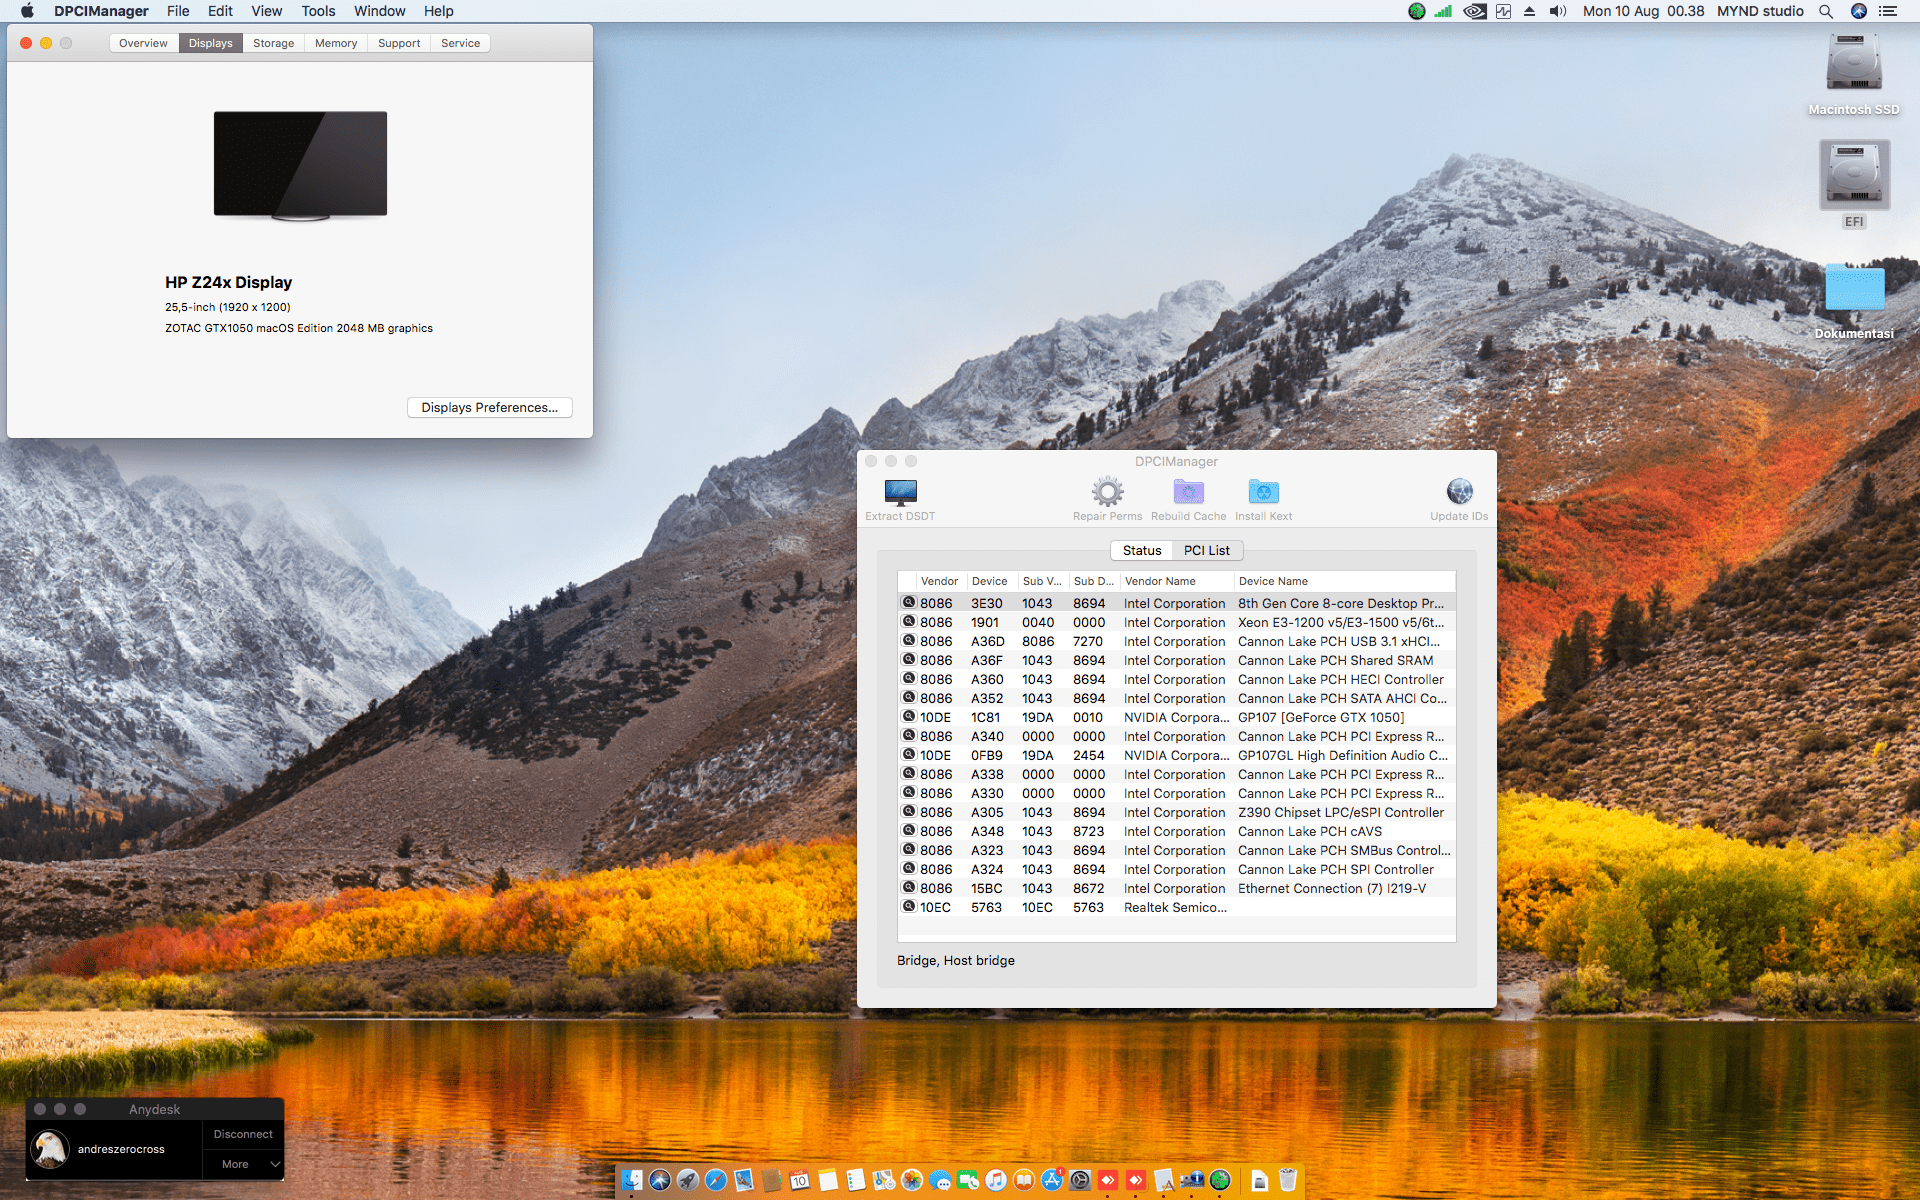Open the Apple menu
The image size is (1920, 1200).
(27, 11)
